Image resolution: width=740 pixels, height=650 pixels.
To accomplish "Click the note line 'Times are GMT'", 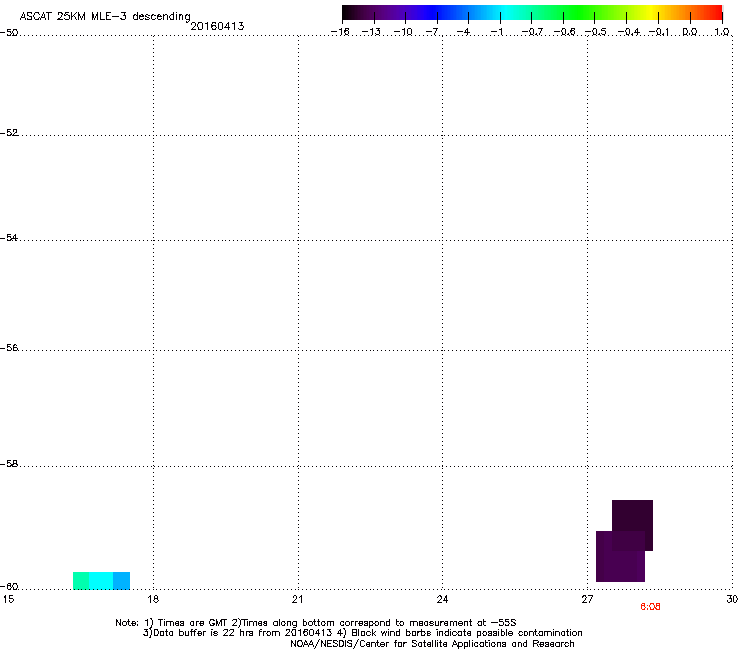I will [x=193, y=623].
